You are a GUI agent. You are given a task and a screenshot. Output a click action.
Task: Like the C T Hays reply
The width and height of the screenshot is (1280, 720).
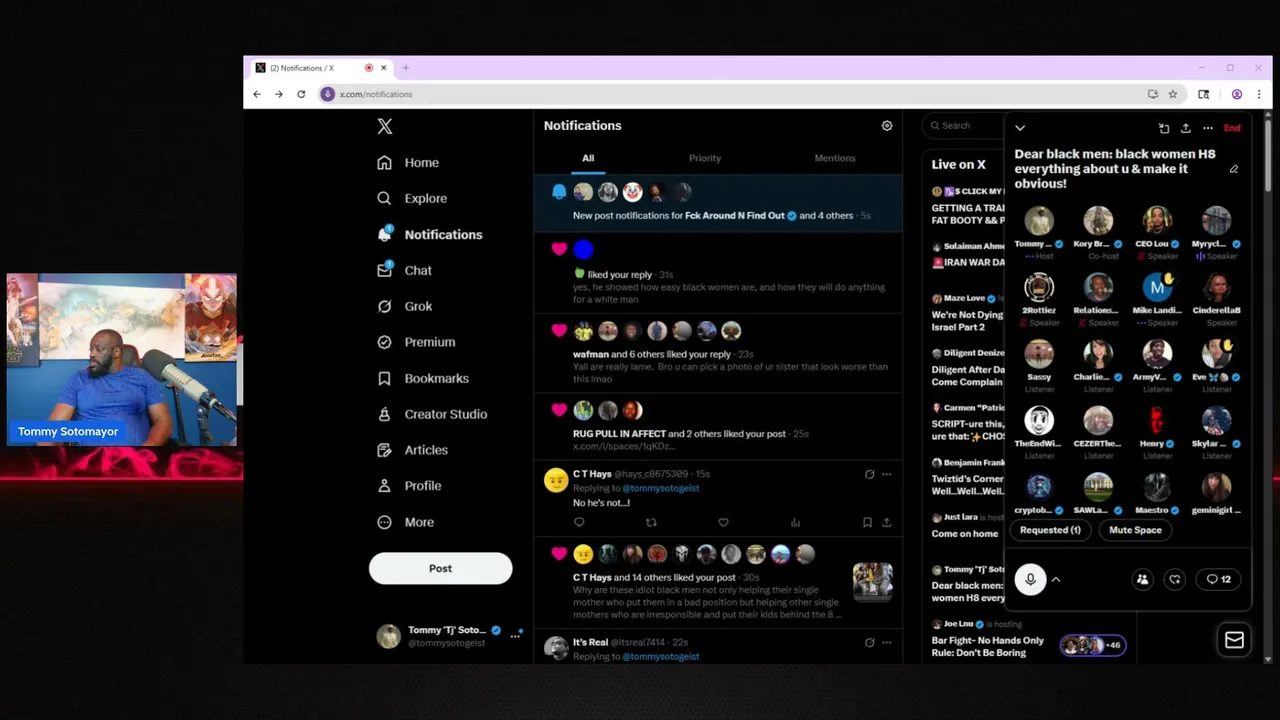pyautogui.click(x=723, y=522)
